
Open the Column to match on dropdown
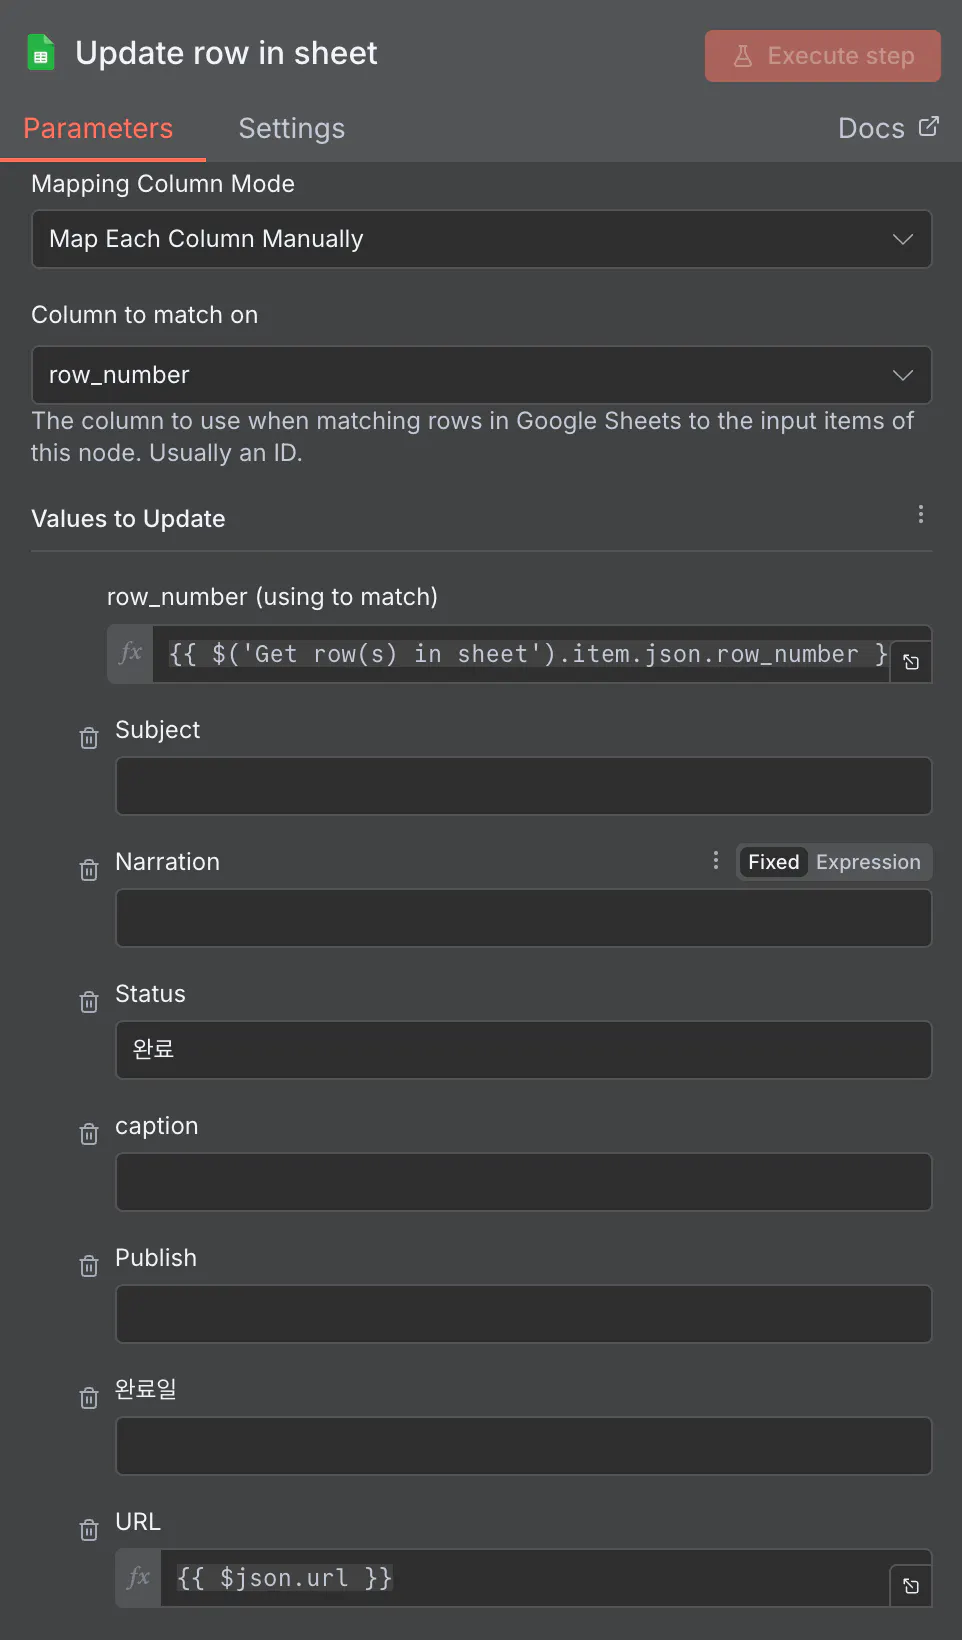pos(482,375)
